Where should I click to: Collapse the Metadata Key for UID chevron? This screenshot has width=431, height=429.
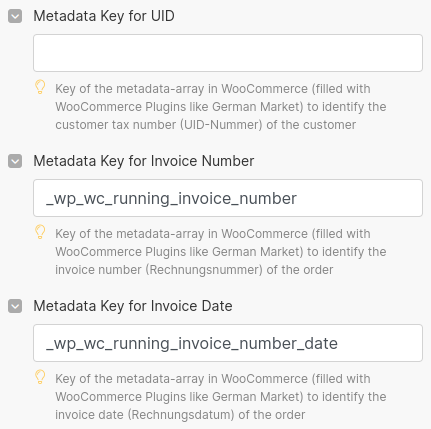(15, 16)
